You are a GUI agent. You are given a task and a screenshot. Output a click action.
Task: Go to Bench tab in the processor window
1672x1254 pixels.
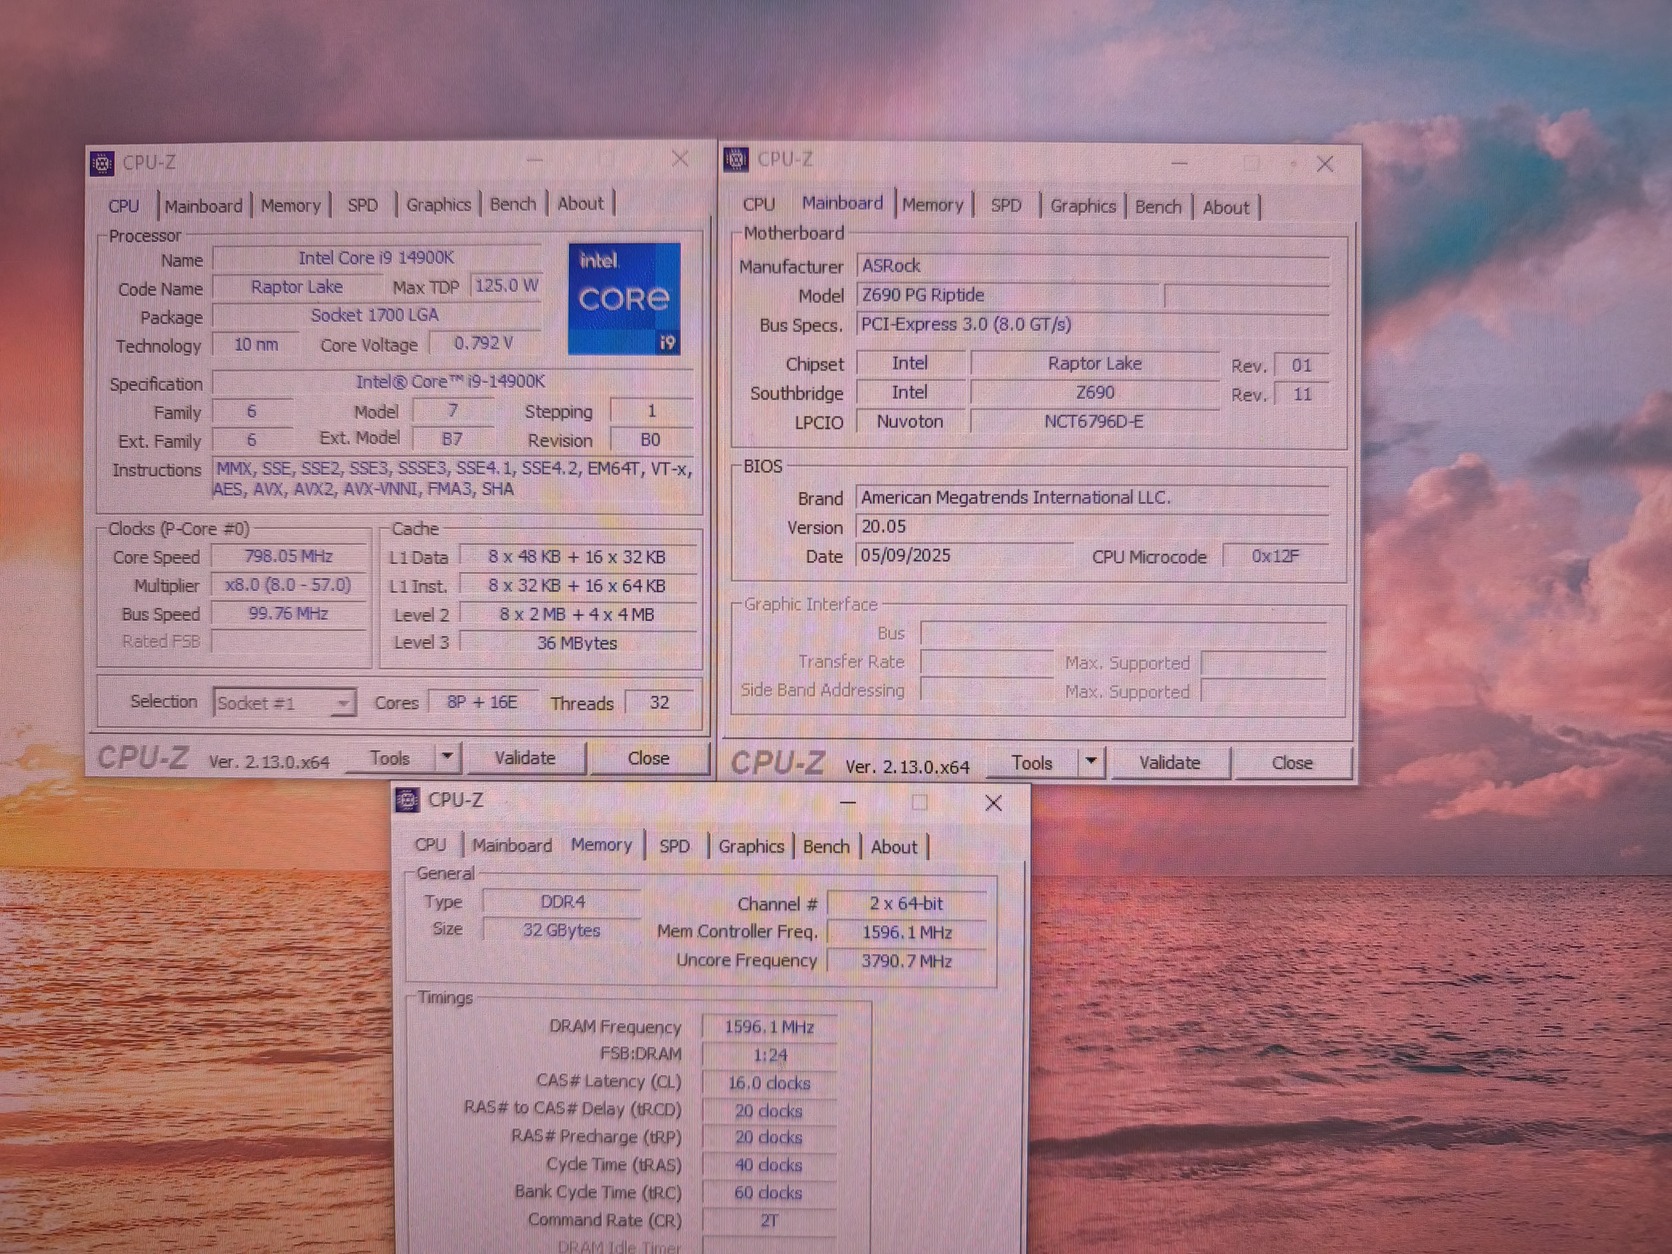(513, 204)
